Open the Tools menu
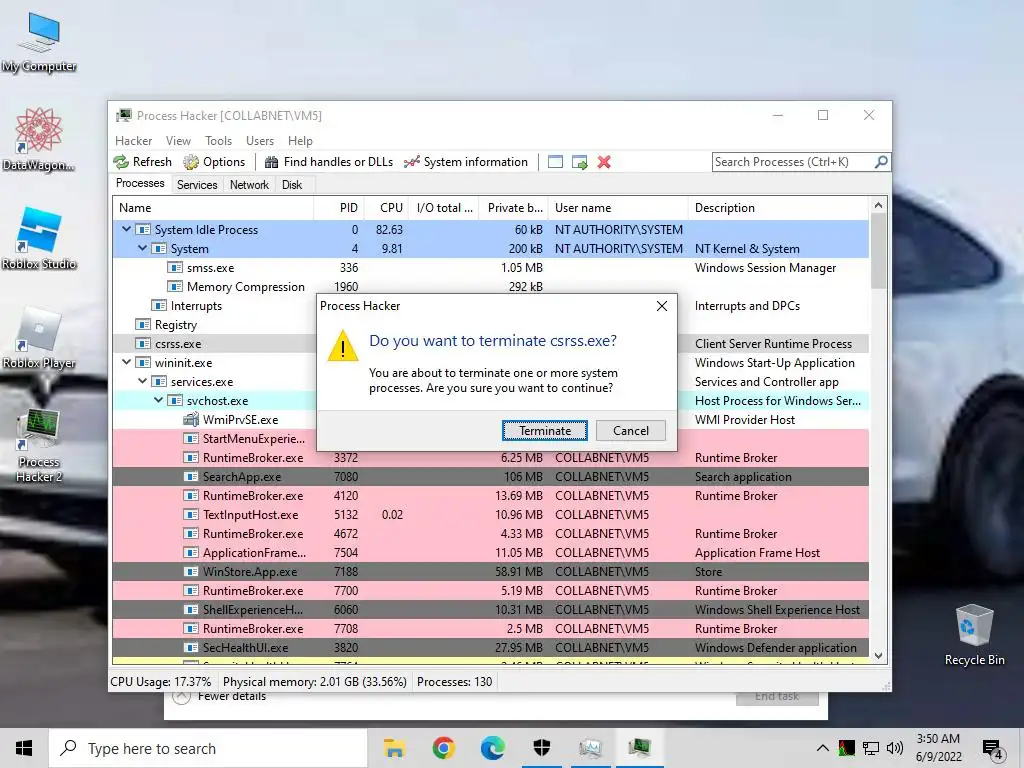1024x768 pixels. tap(218, 140)
